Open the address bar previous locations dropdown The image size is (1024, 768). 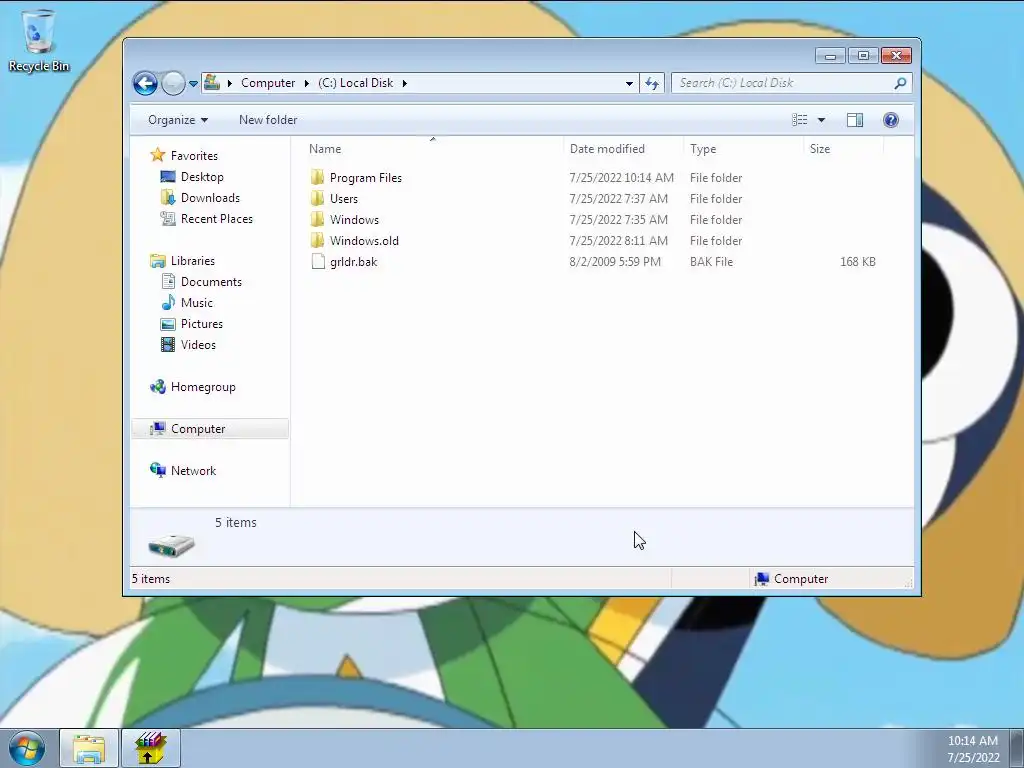click(x=629, y=83)
